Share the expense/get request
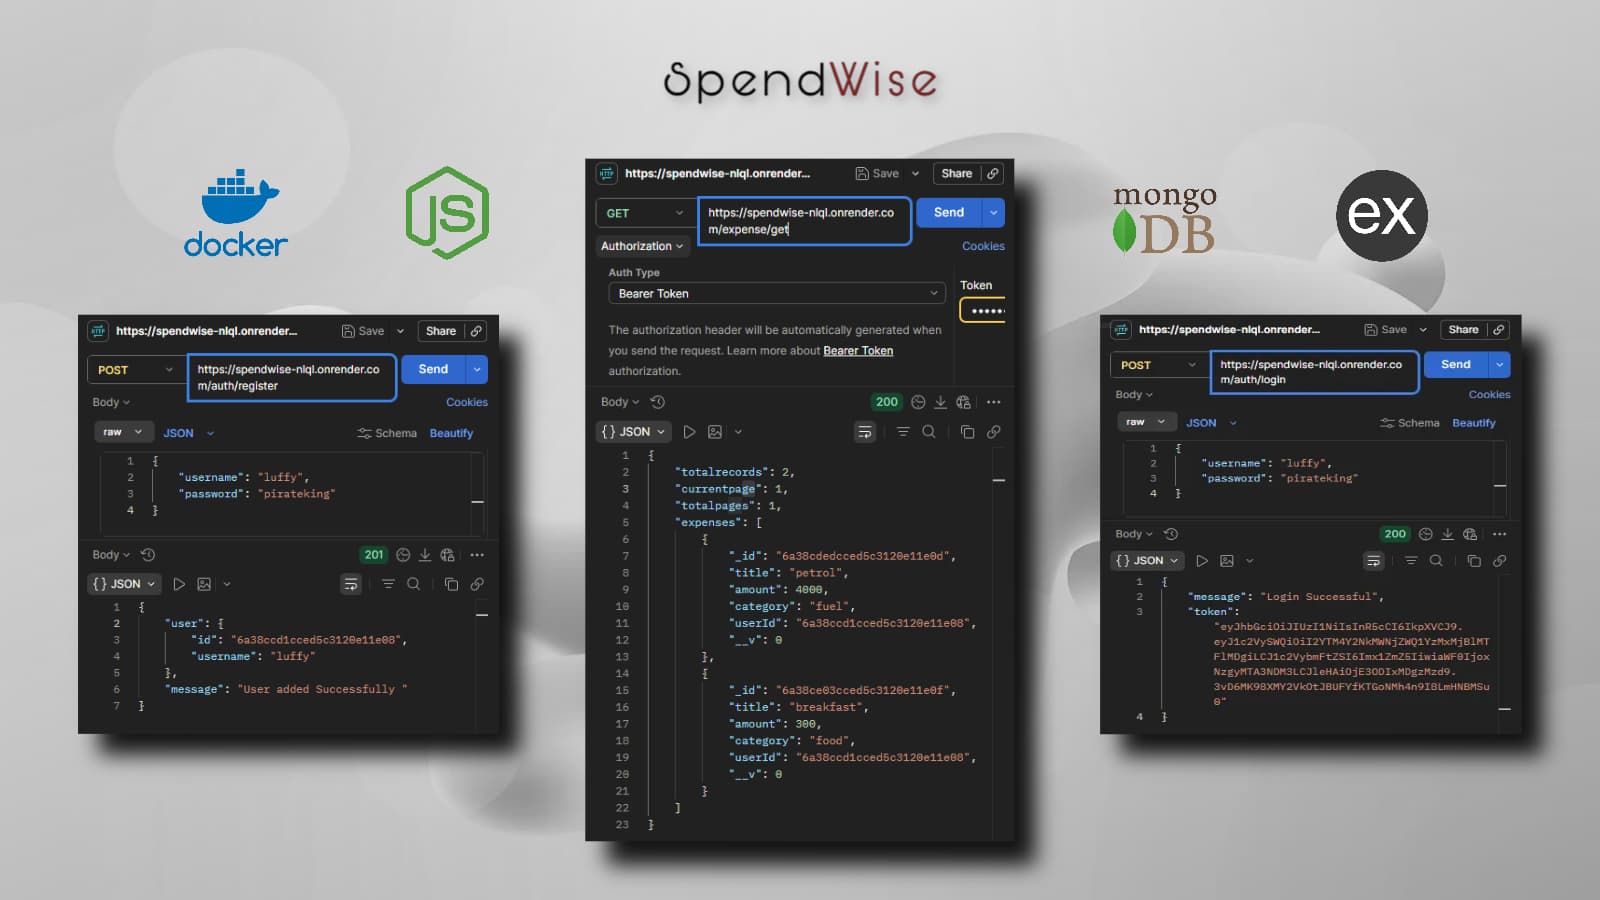 coord(957,173)
